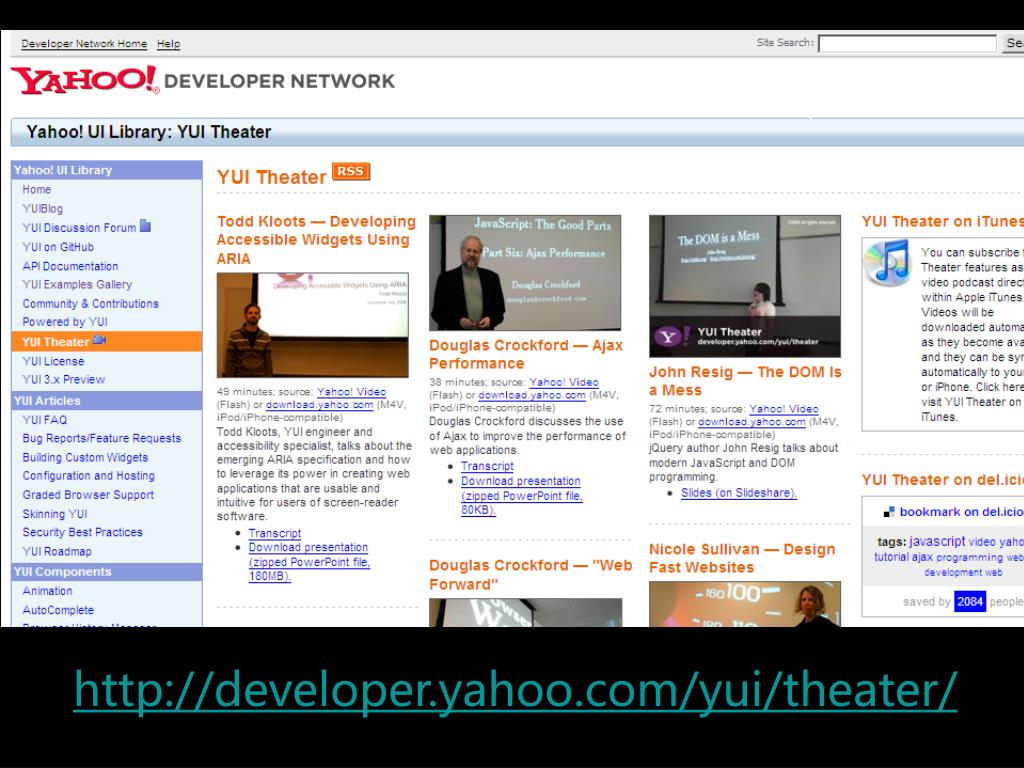Open Bug Reports/Feature Requests link

(x=102, y=438)
